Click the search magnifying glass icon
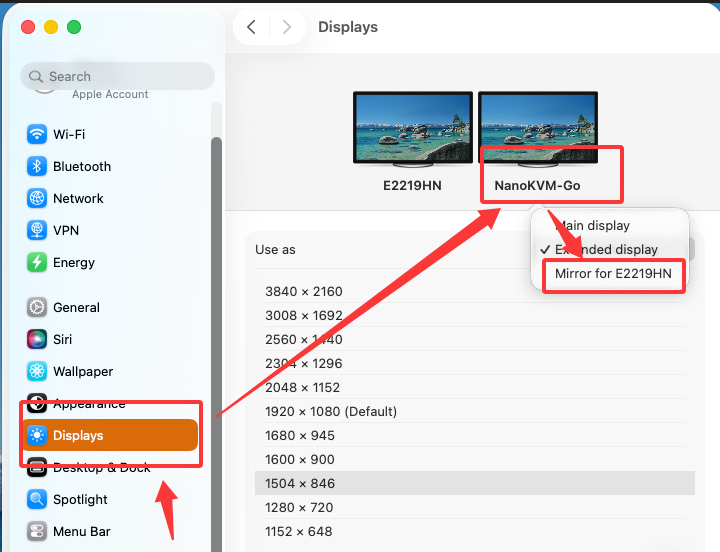The width and height of the screenshot is (720, 552). (x=36, y=76)
